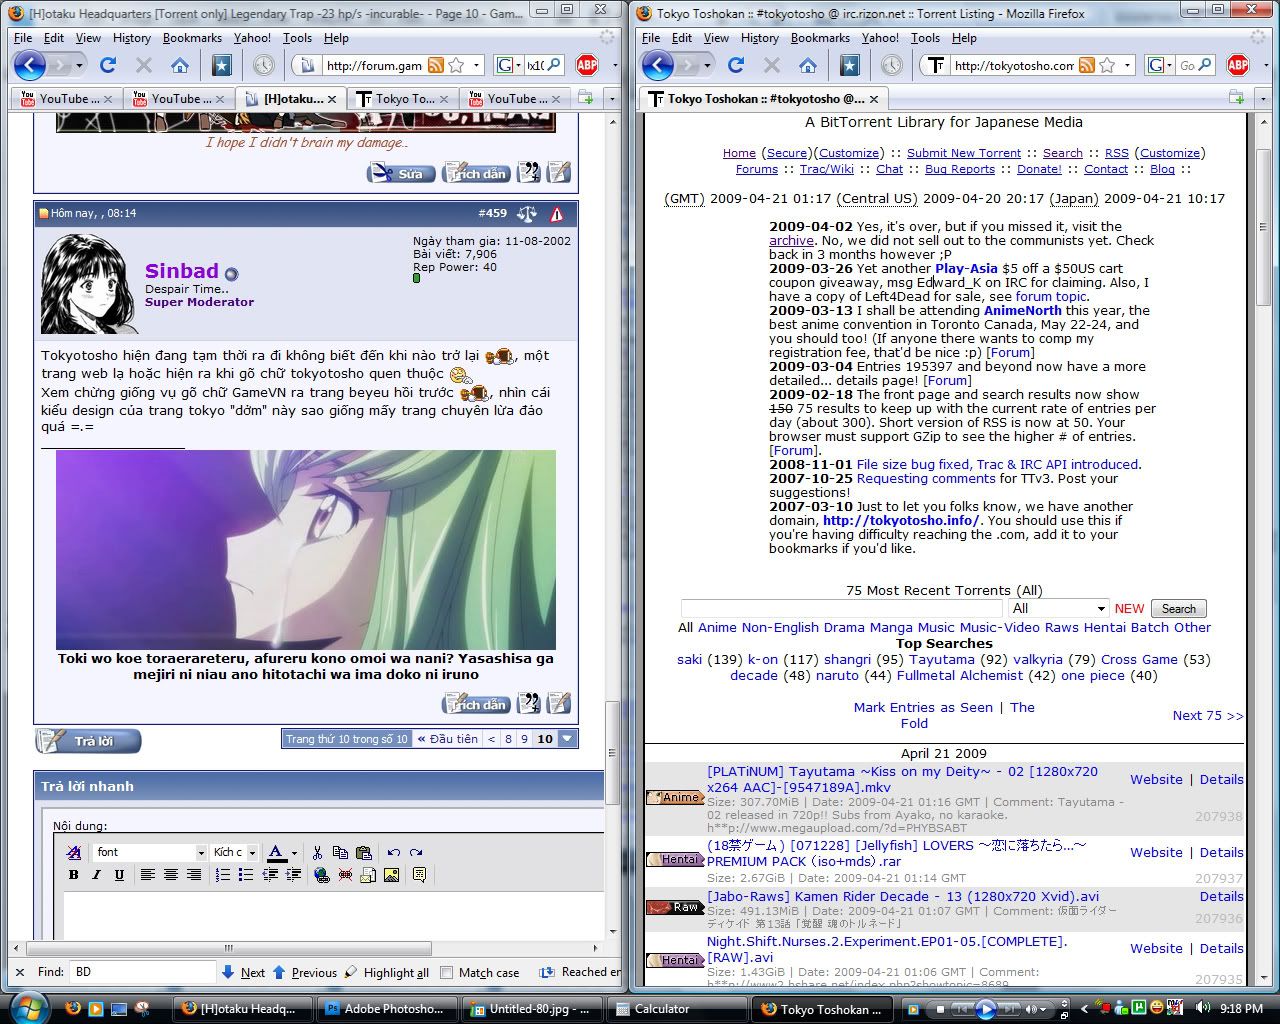Viewport: 1280px width, 1024px height.
Task: Switch to the first YouTube tab
Action: click(x=66, y=98)
